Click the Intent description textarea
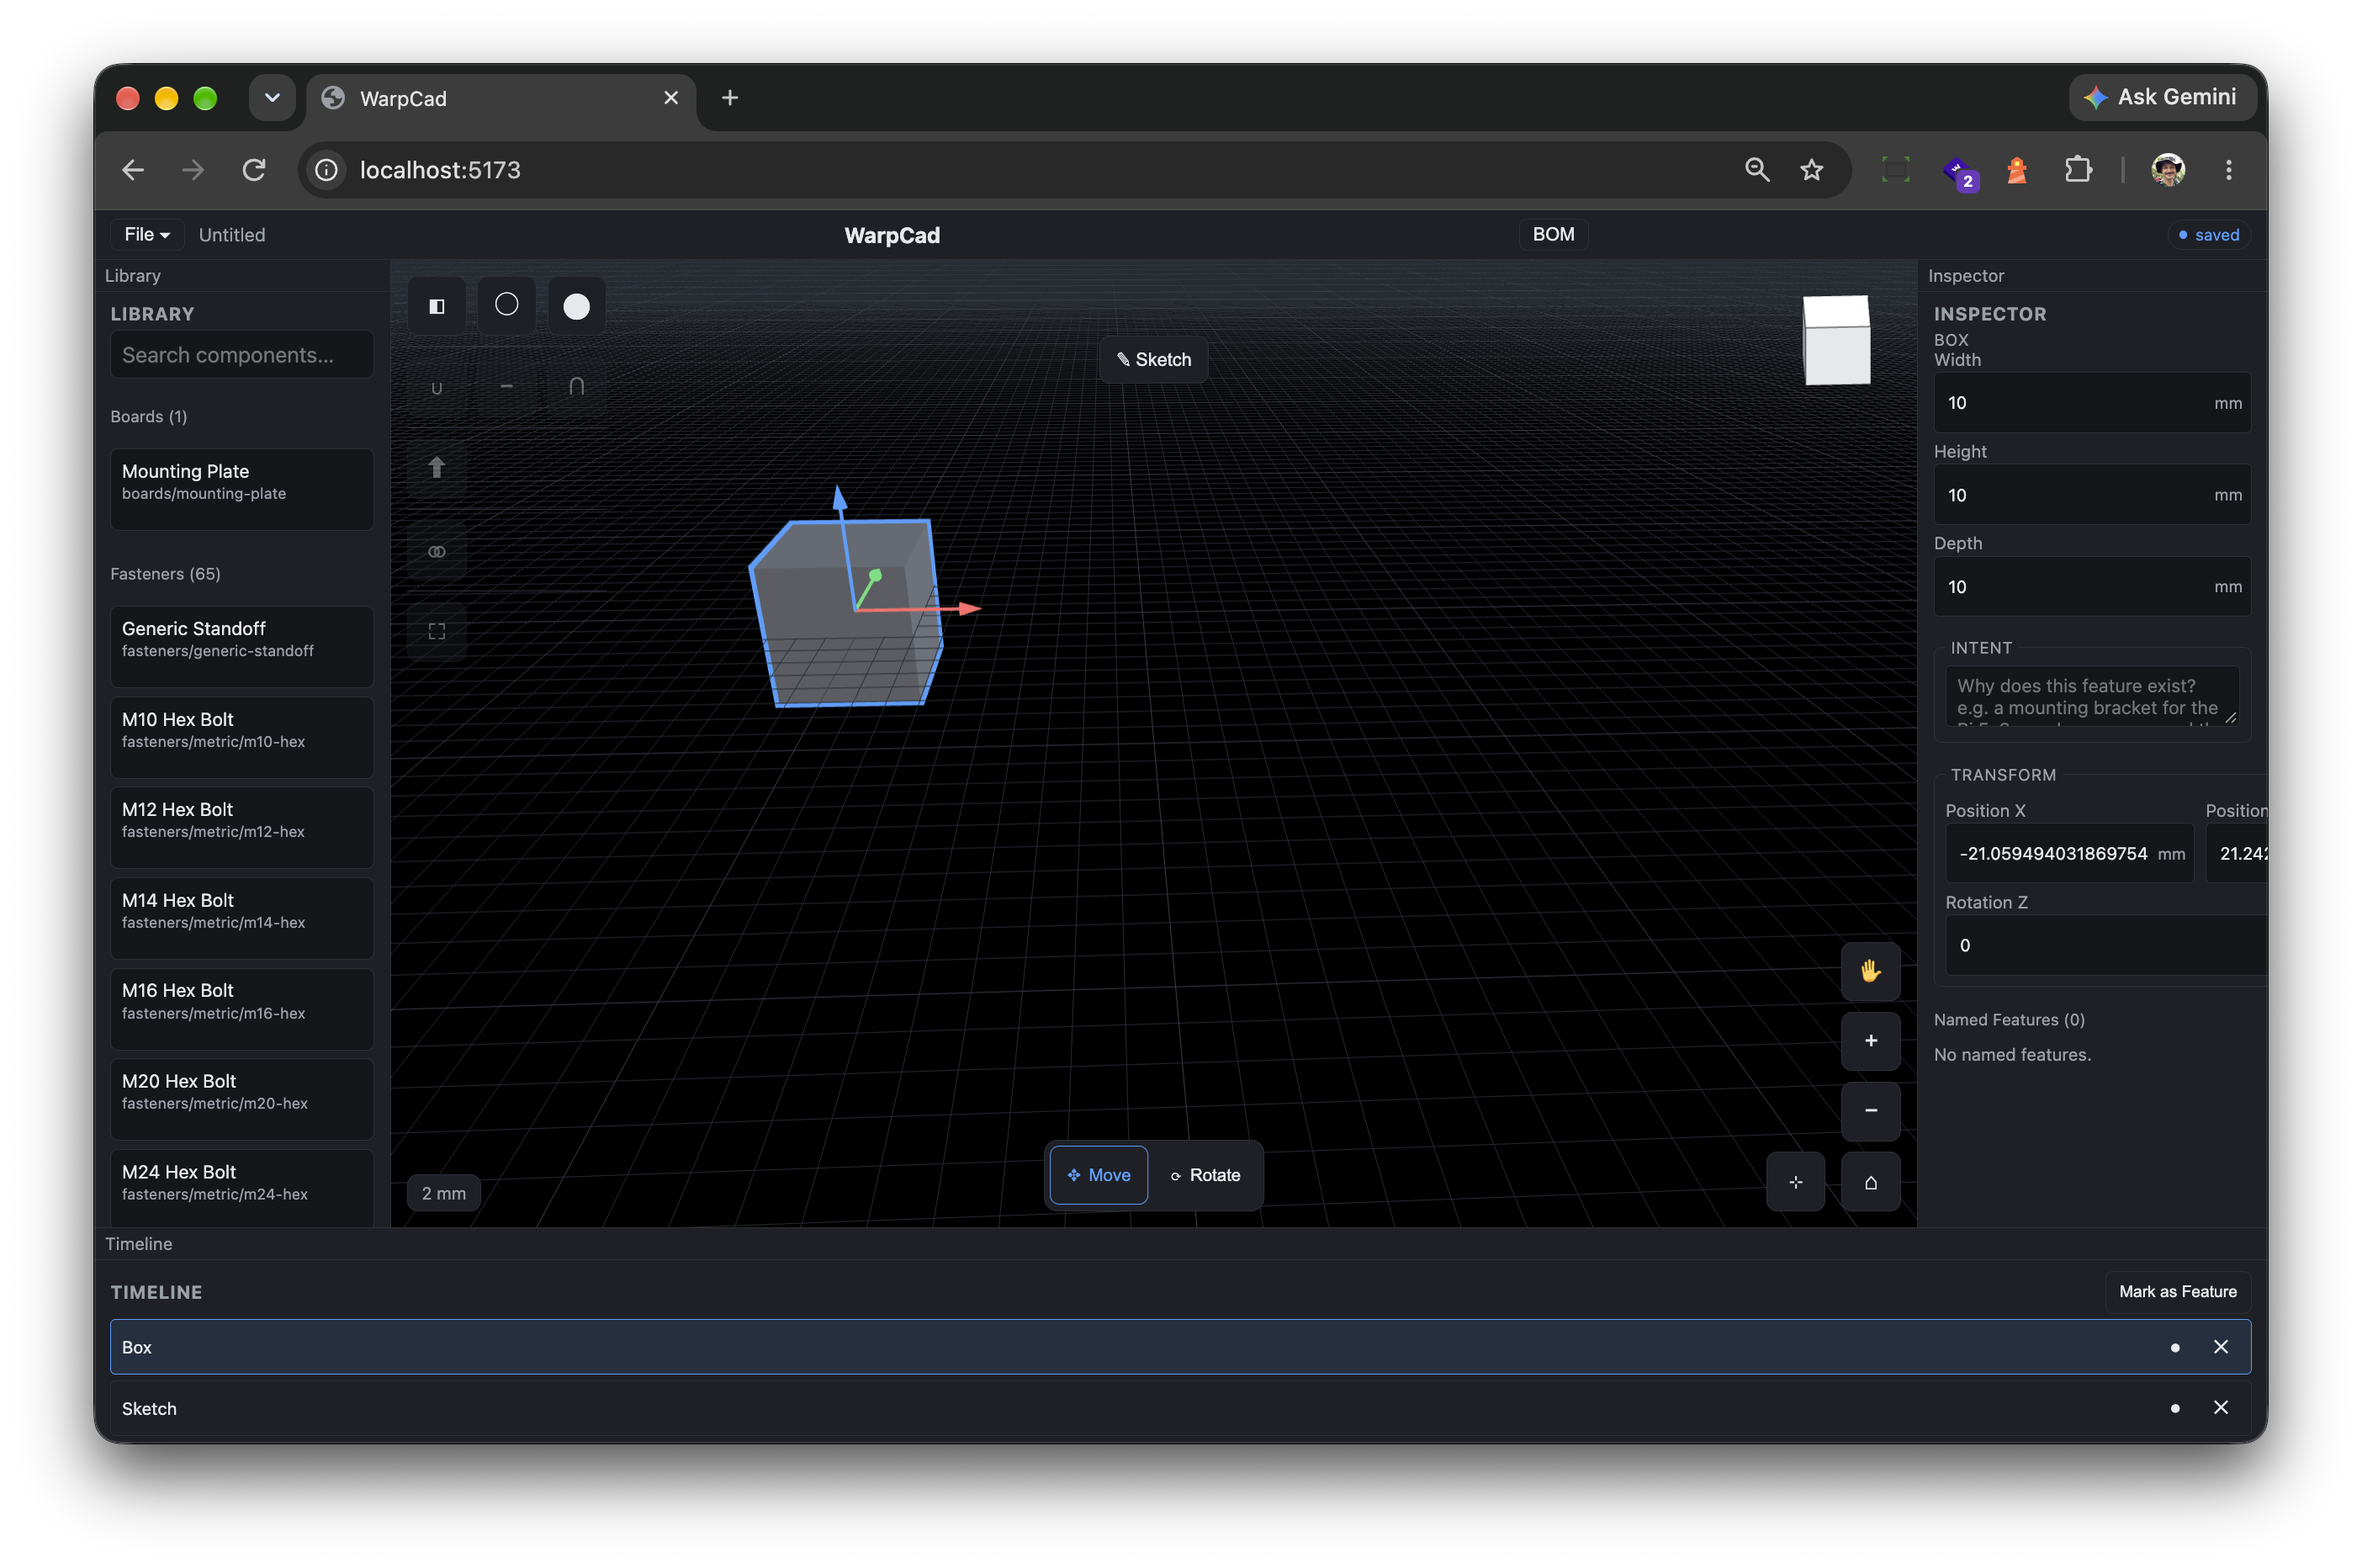2362x1568 pixels. tap(2092, 696)
